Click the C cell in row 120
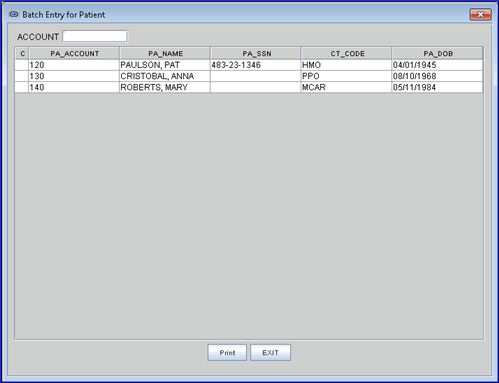 click(x=22, y=65)
